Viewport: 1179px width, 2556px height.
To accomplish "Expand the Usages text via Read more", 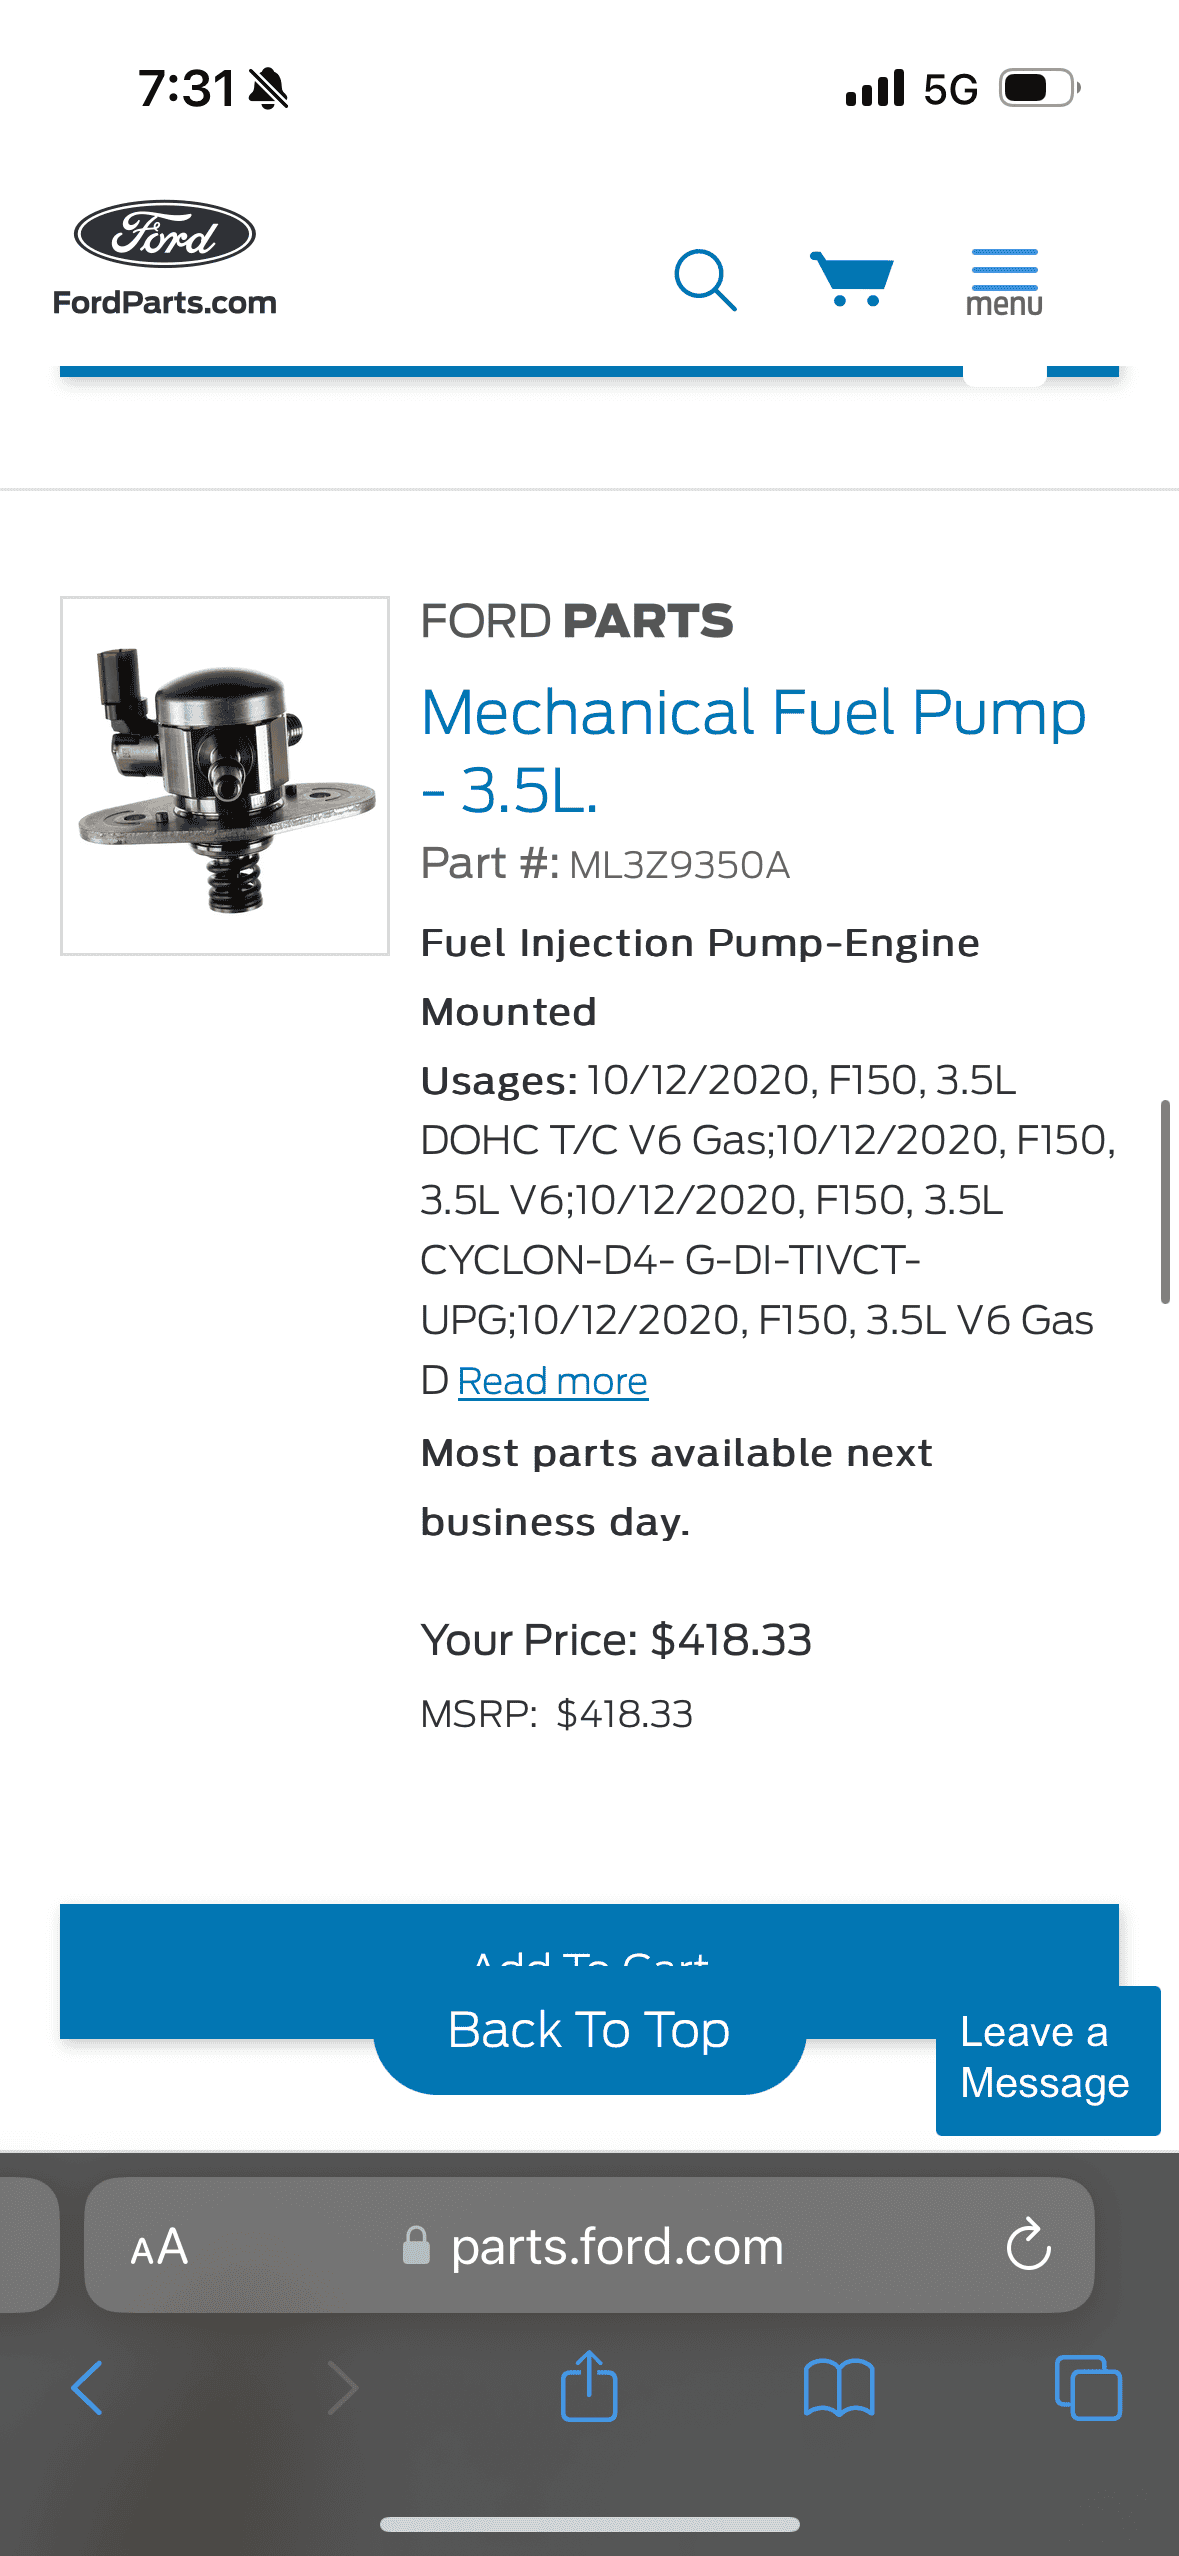I will 552,1381.
